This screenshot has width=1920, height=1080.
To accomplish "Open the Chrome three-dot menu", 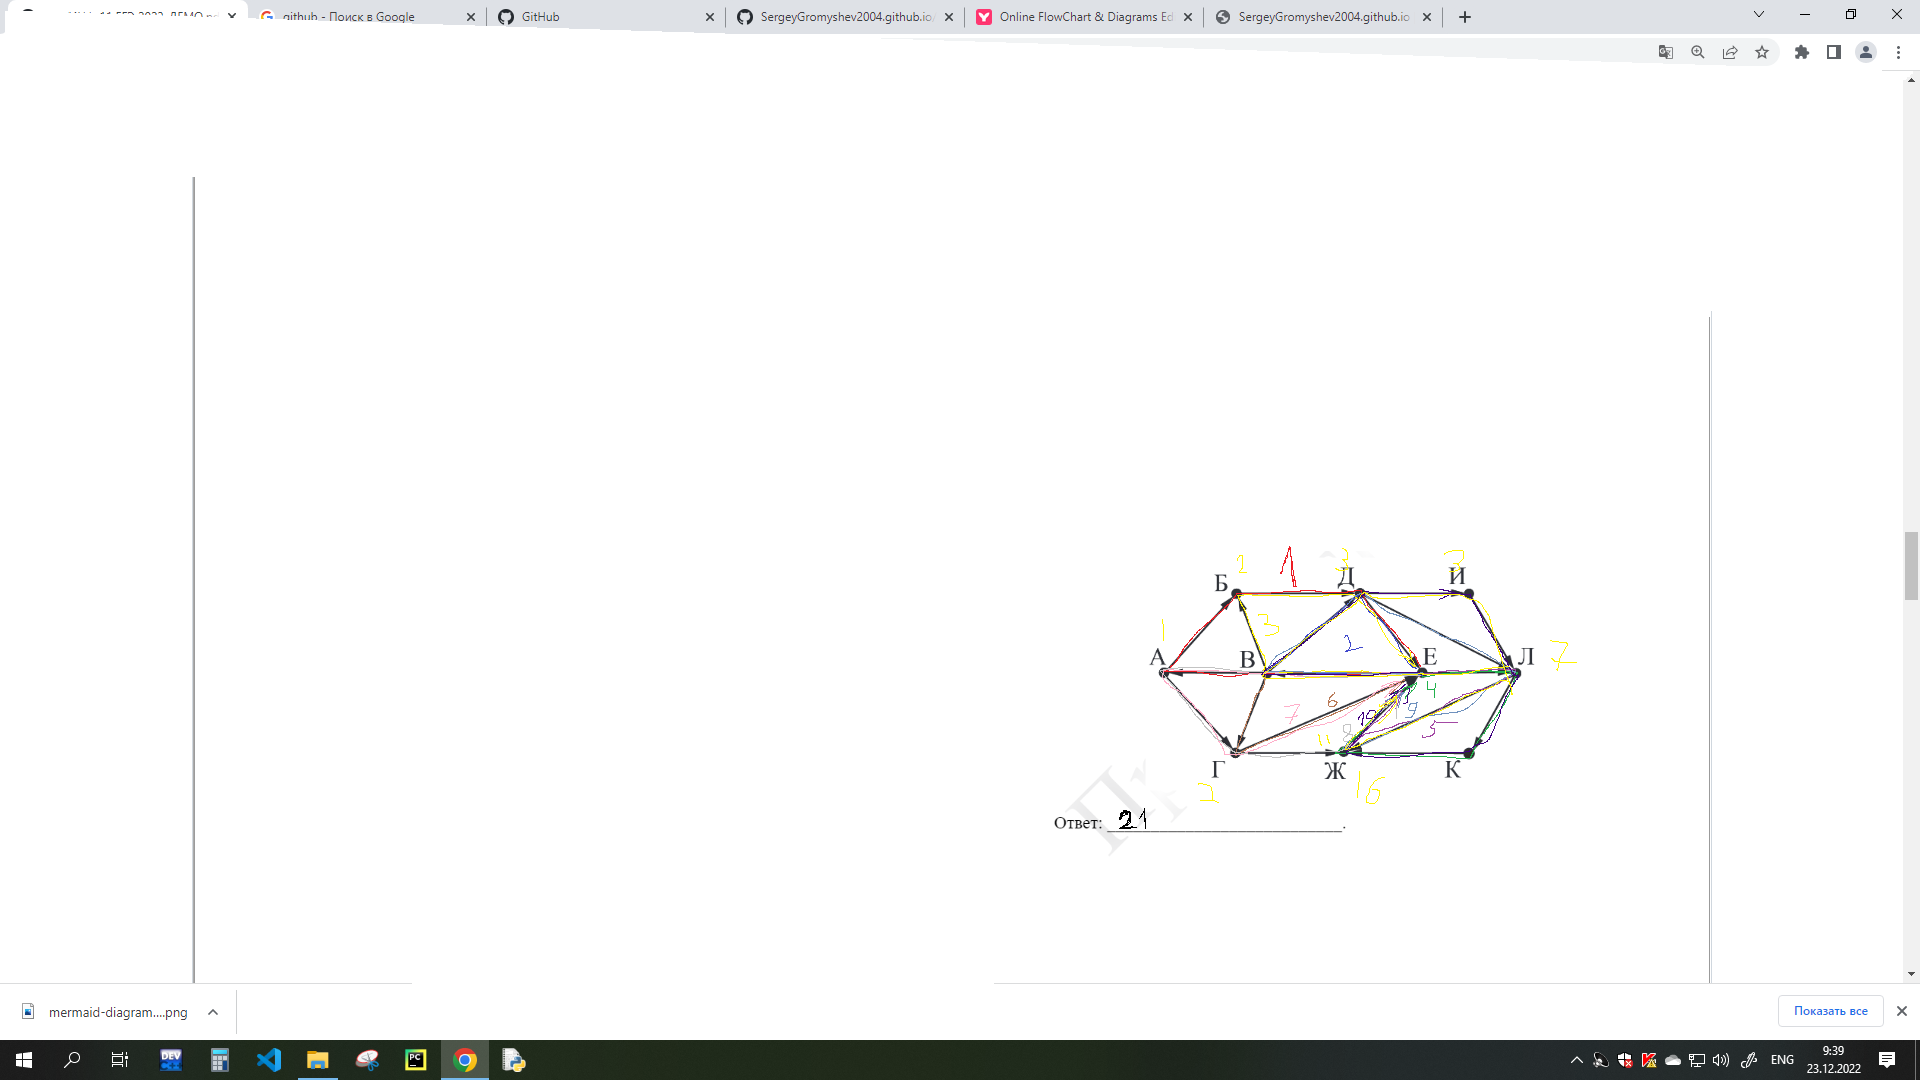I will tap(1898, 52).
